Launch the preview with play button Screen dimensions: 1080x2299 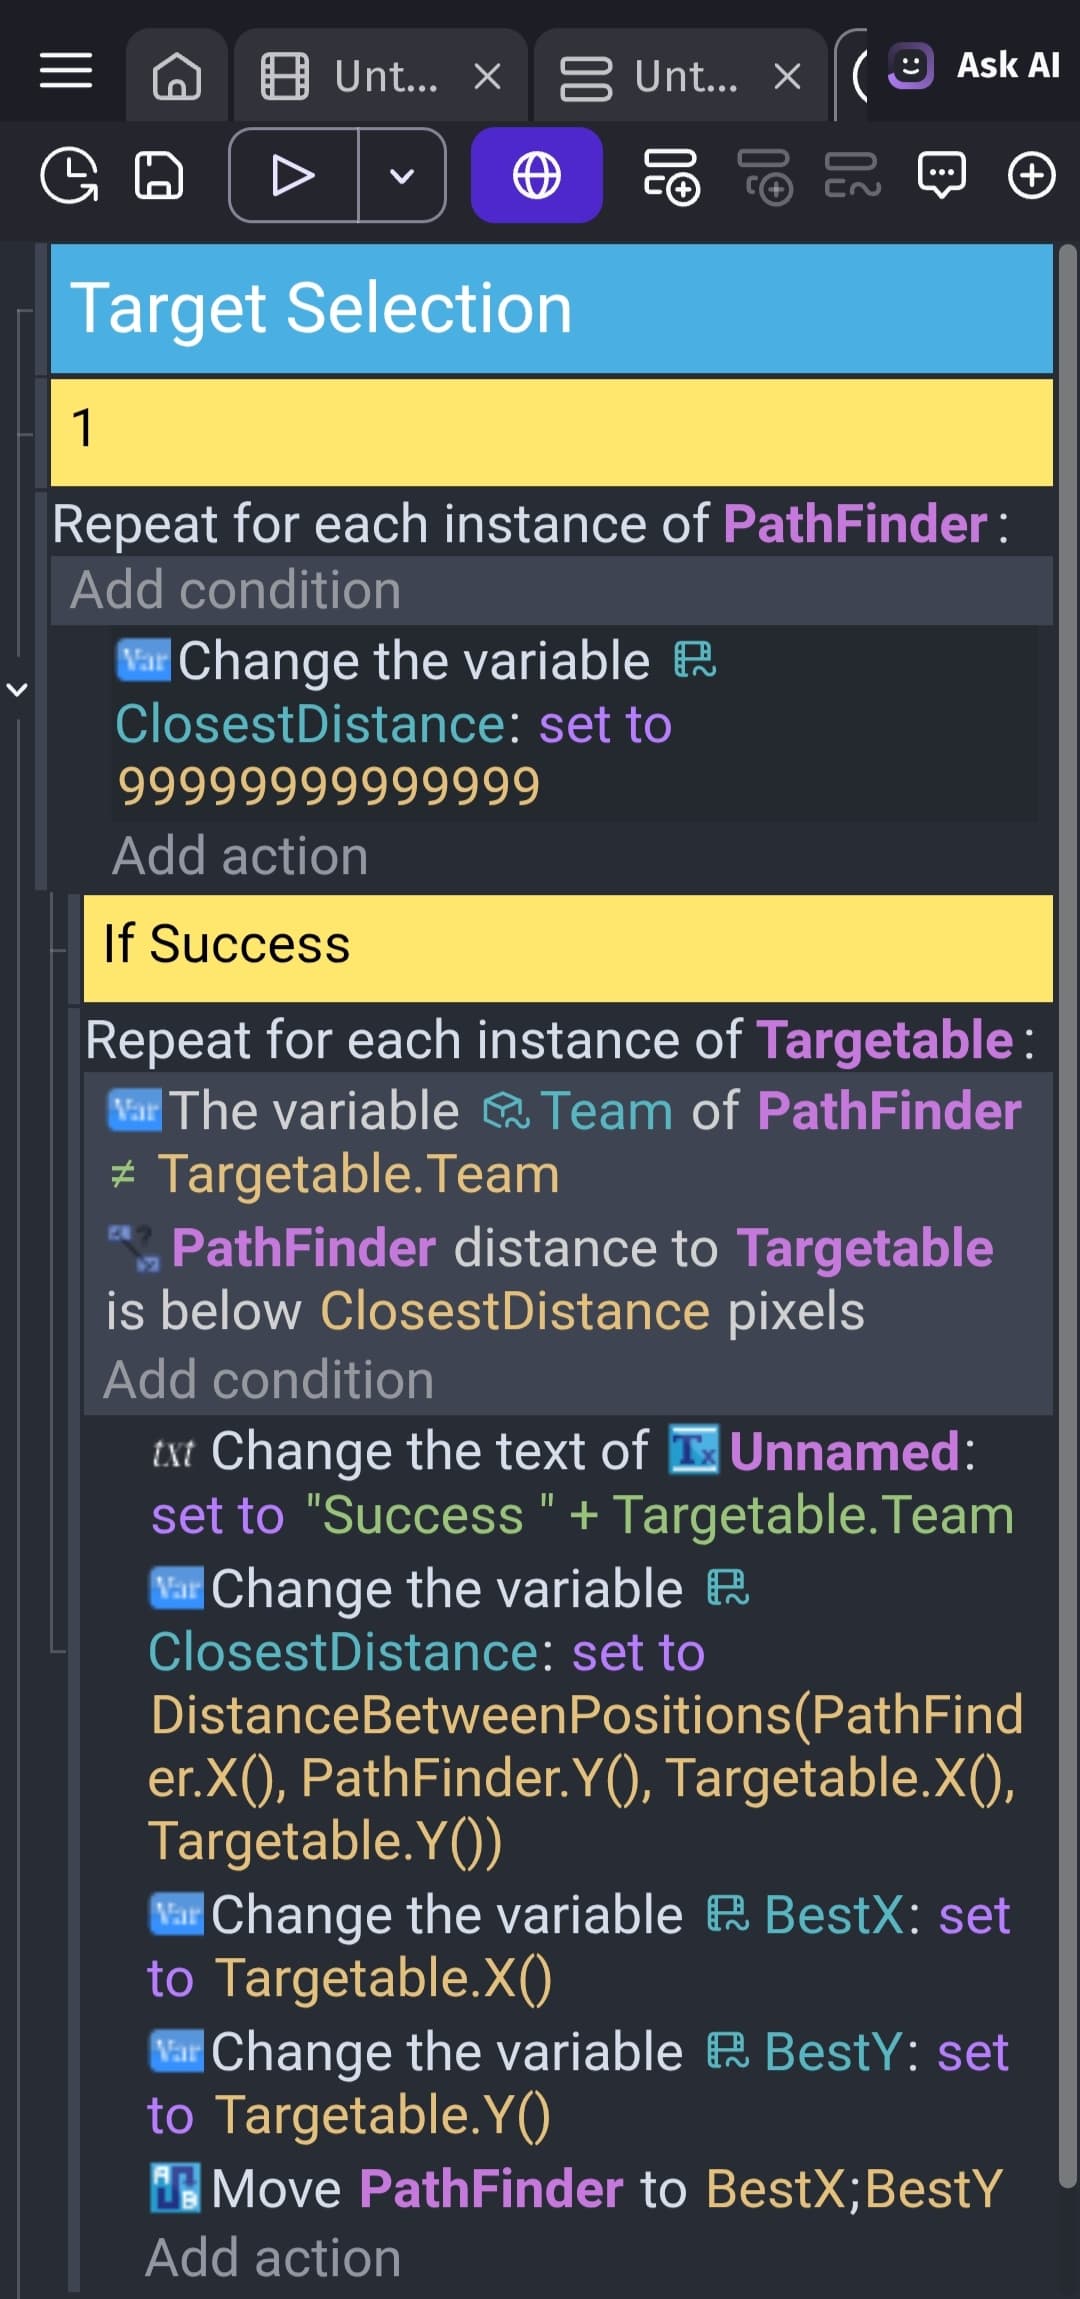point(293,175)
